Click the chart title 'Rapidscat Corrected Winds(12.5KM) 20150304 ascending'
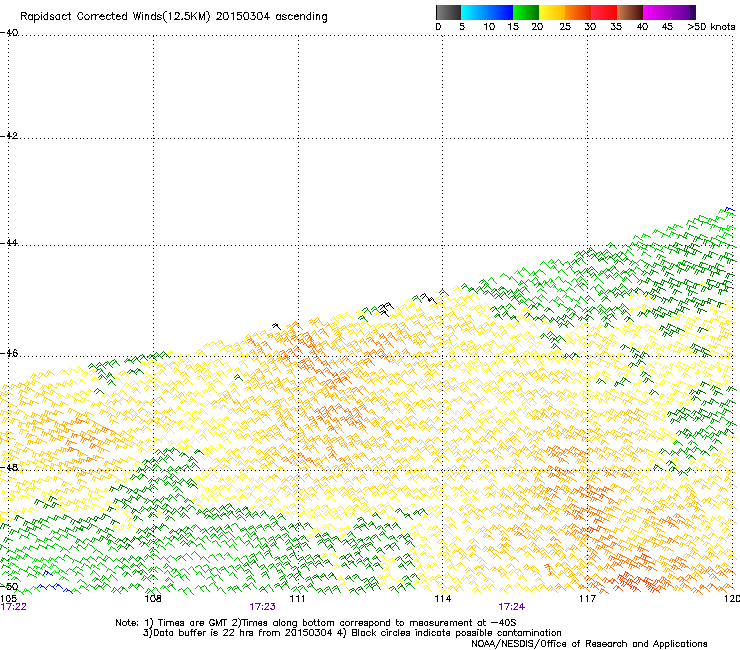 (x=174, y=17)
